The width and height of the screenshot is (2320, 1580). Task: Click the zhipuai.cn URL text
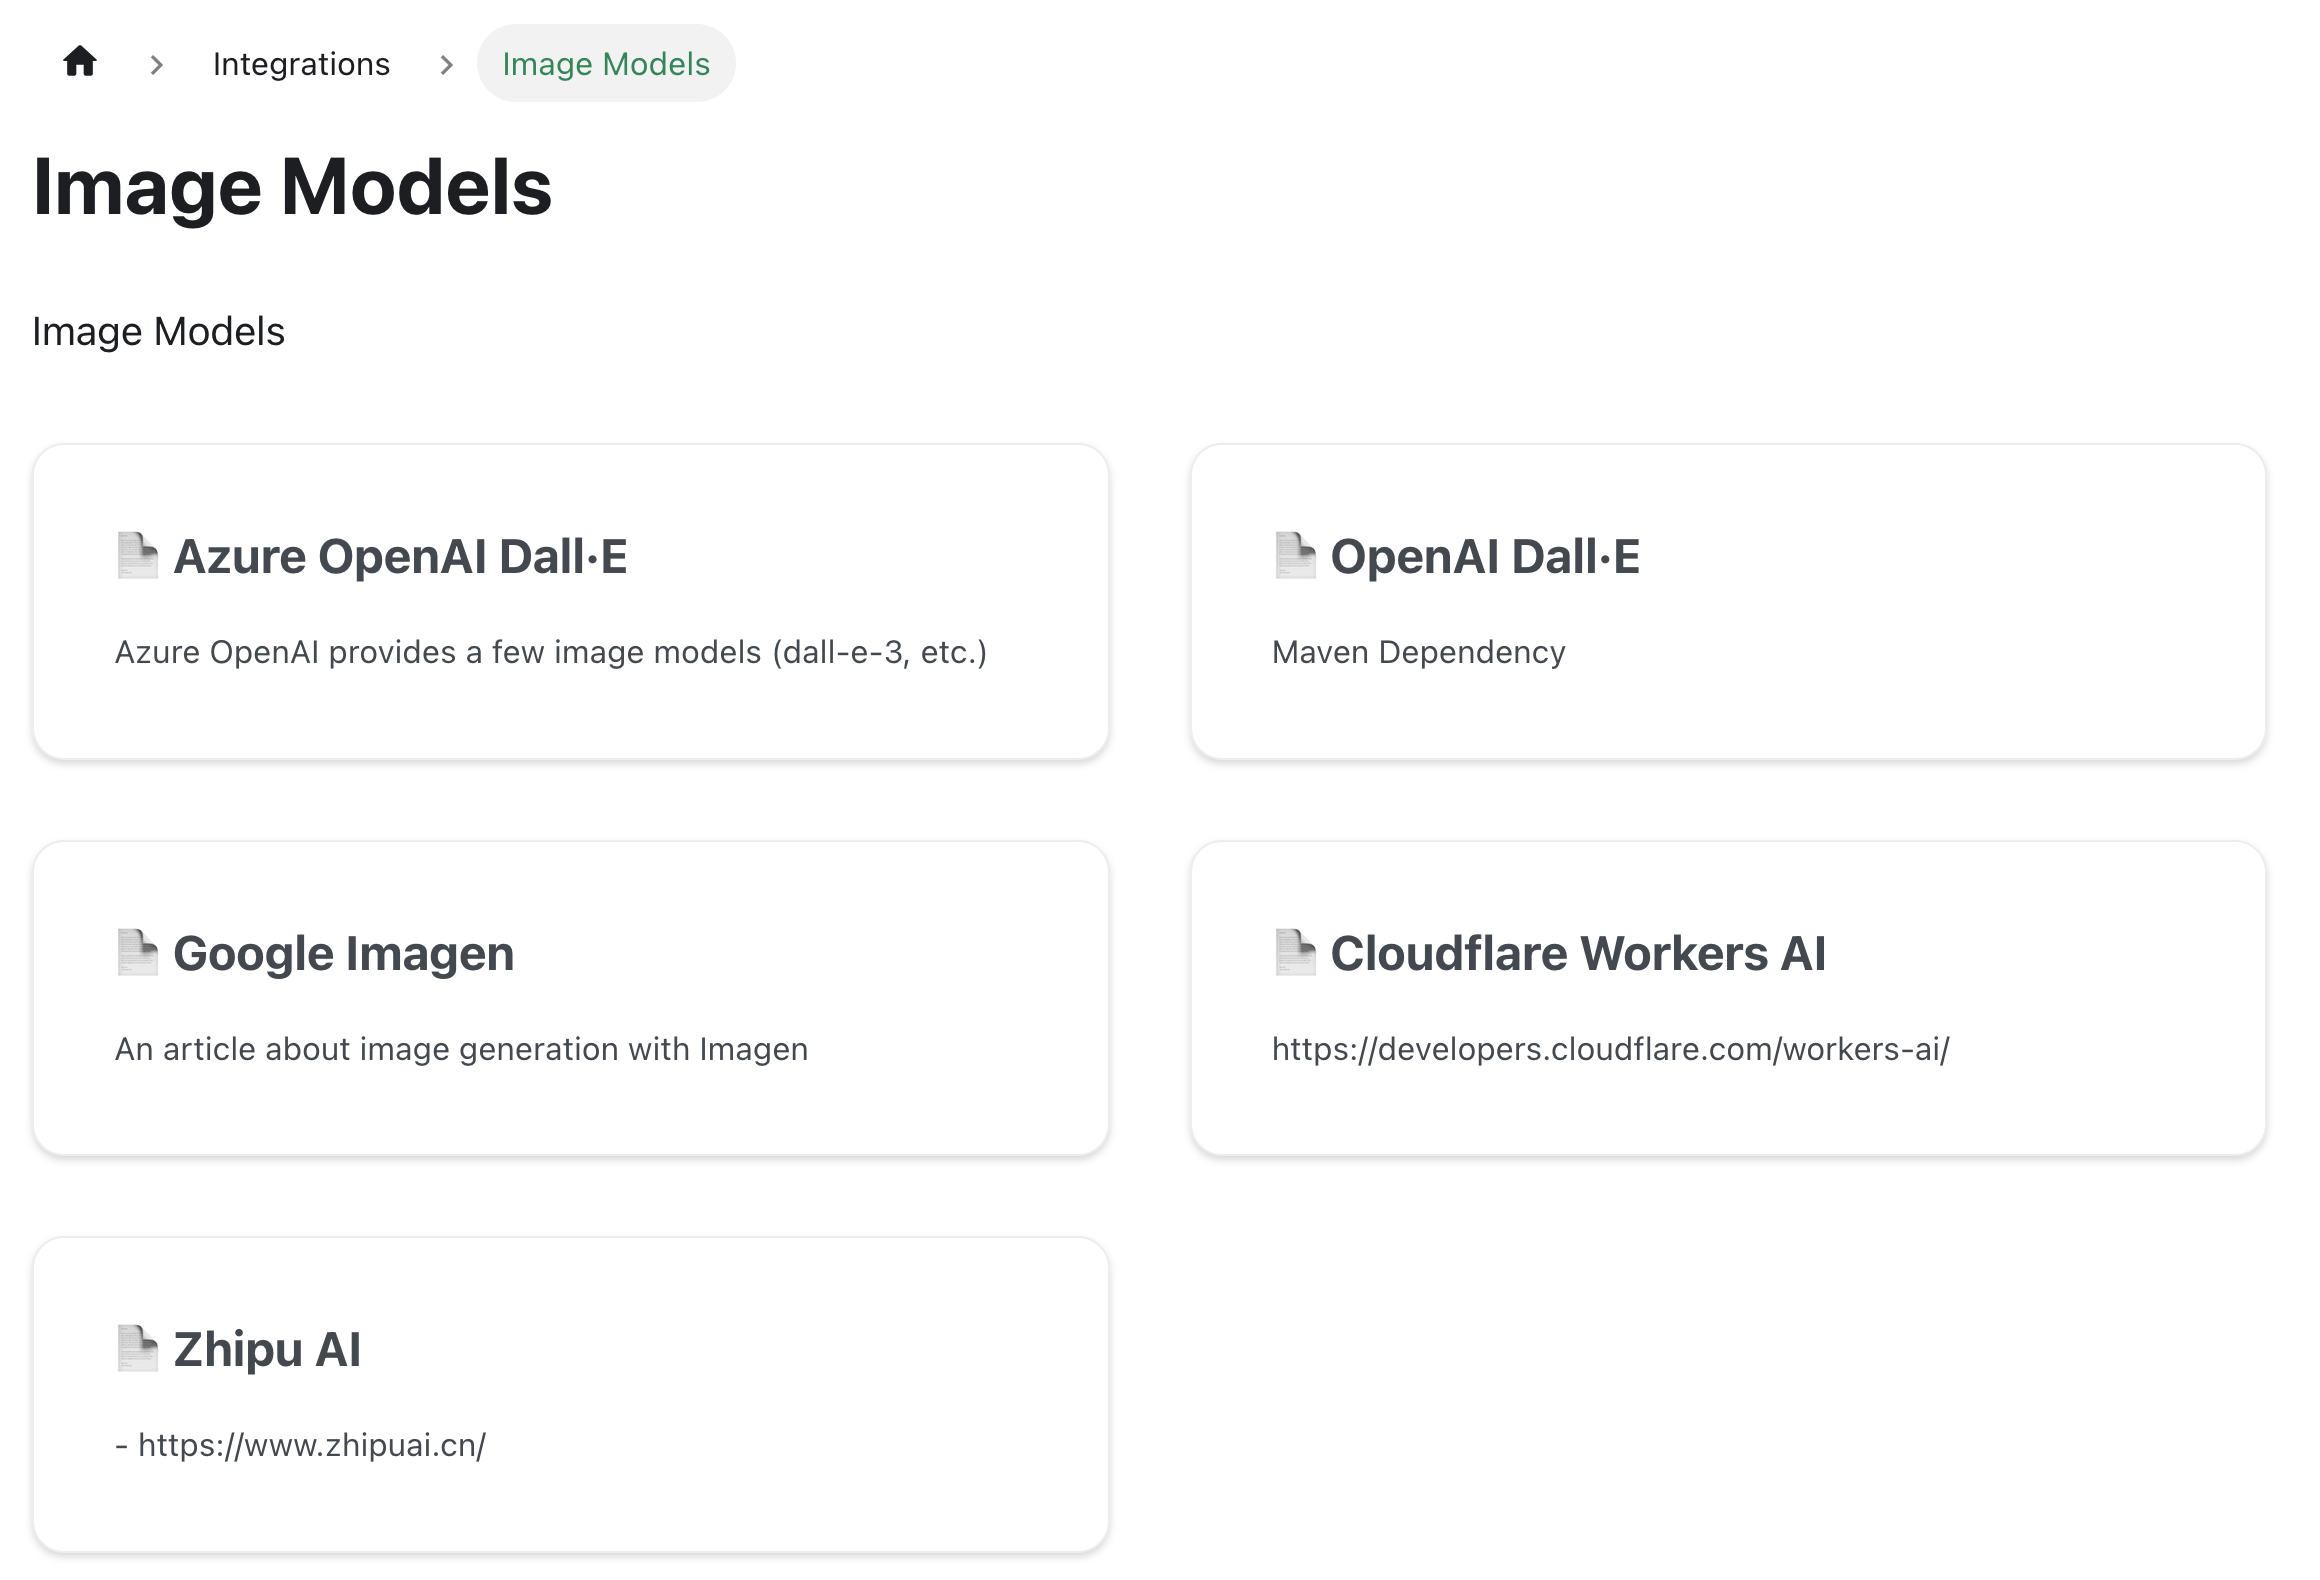[311, 1445]
